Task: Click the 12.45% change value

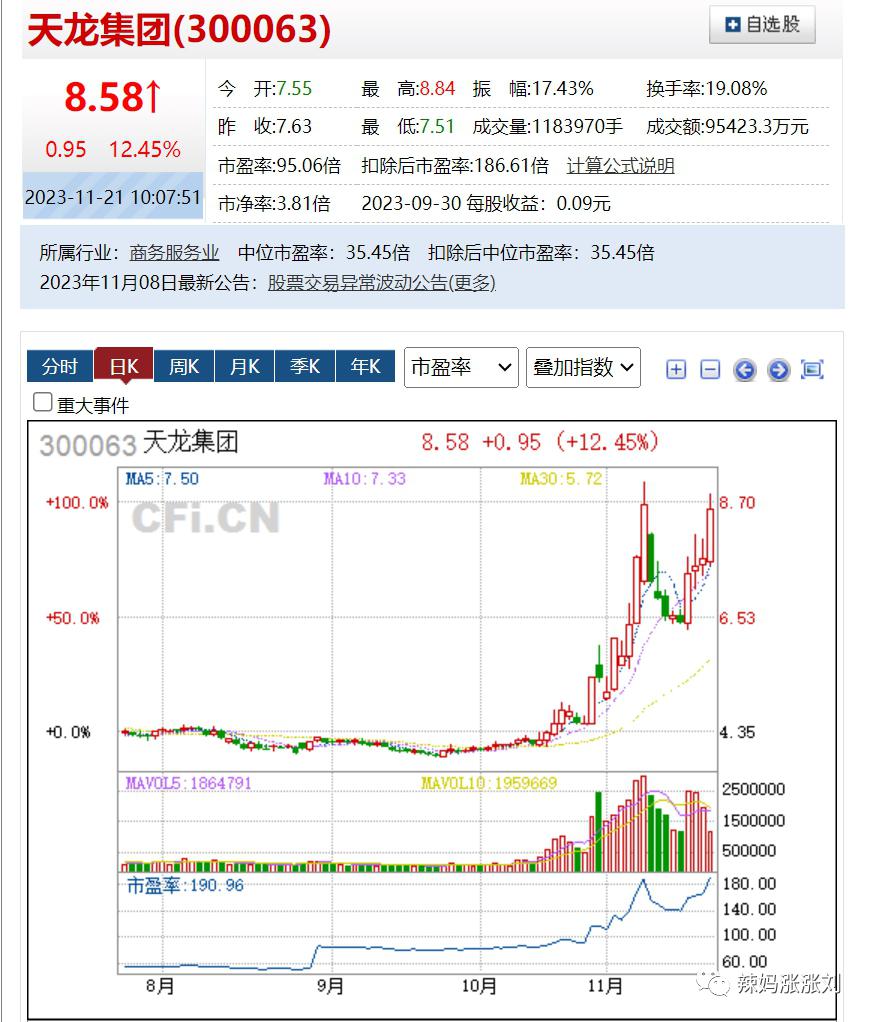Action: coord(145,149)
